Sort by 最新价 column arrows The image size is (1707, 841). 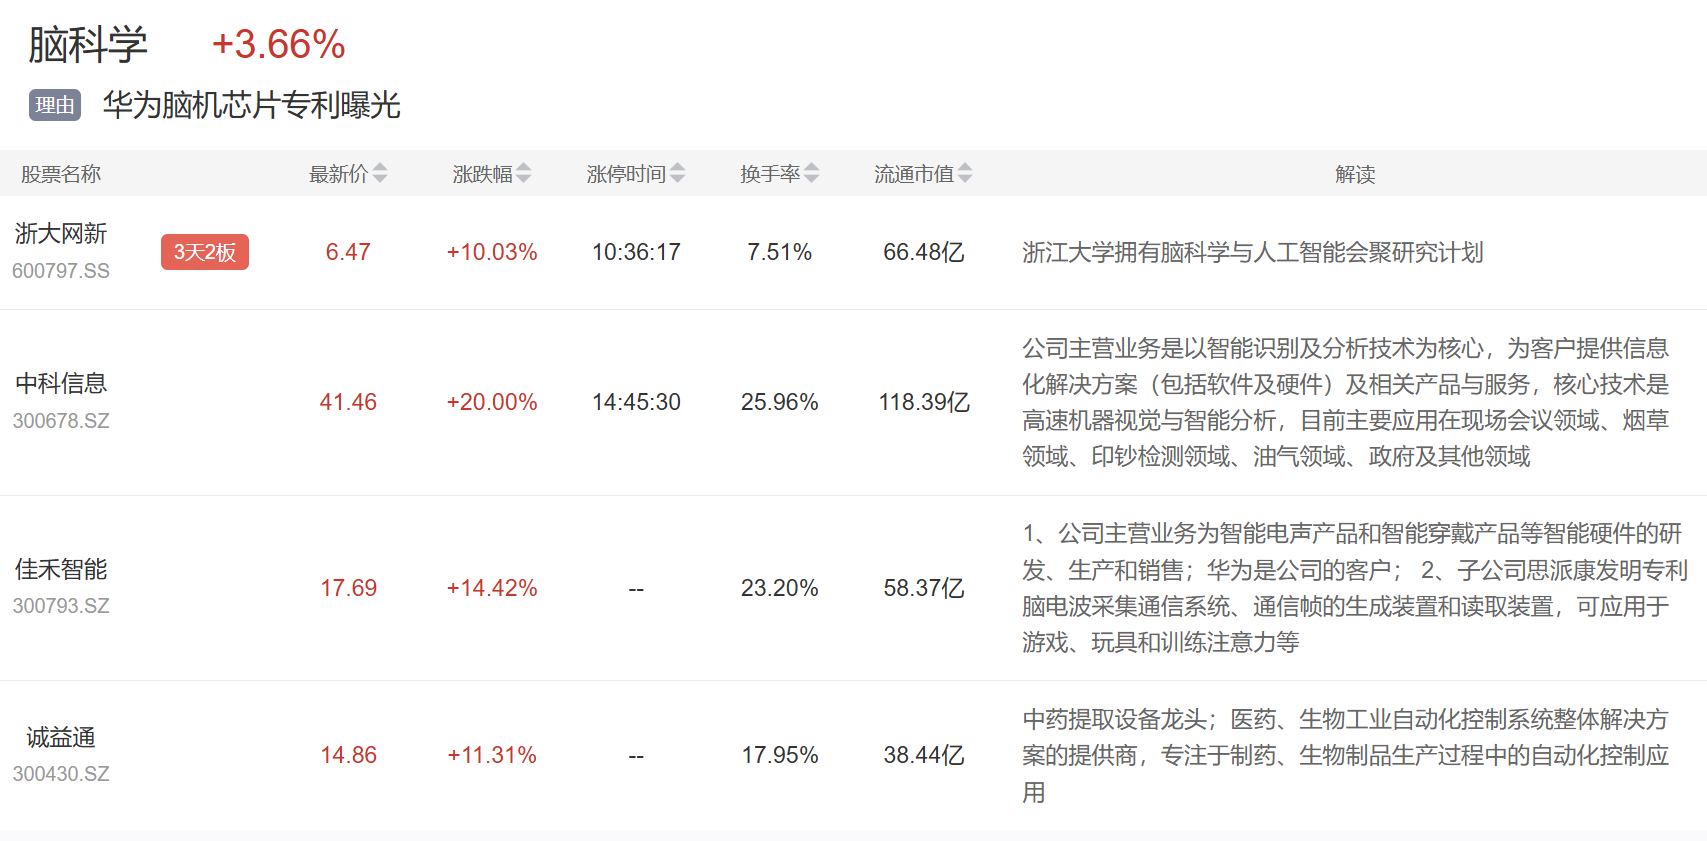[380, 174]
